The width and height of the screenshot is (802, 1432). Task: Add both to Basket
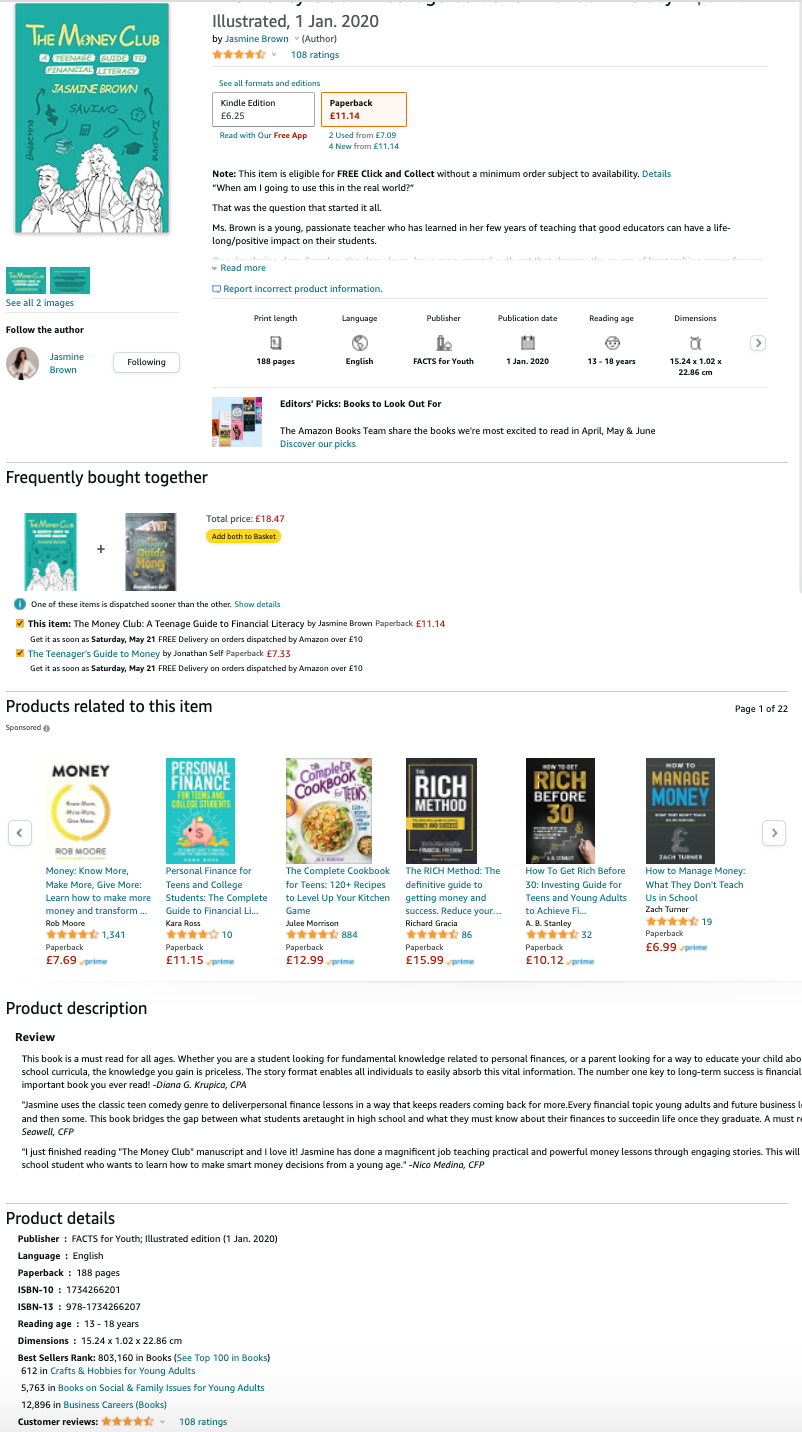(x=243, y=536)
